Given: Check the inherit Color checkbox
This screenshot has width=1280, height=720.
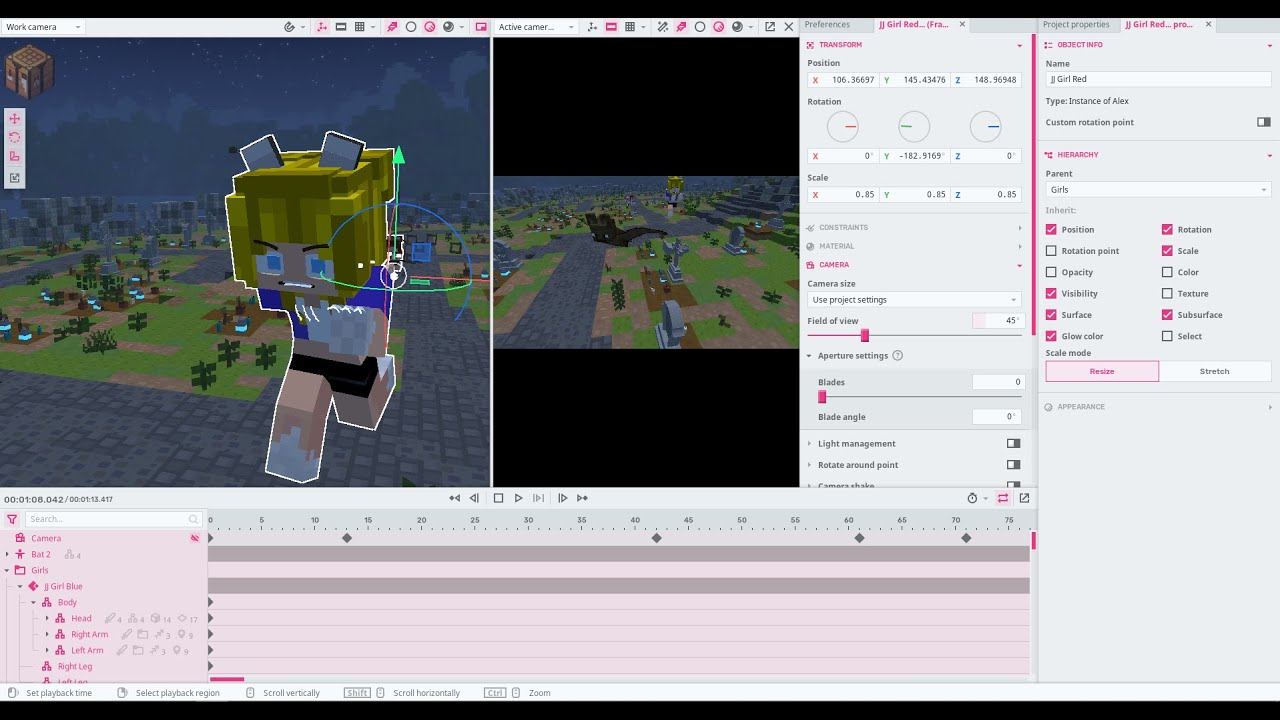Looking at the screenshot, I should [x=1167, y=272].
